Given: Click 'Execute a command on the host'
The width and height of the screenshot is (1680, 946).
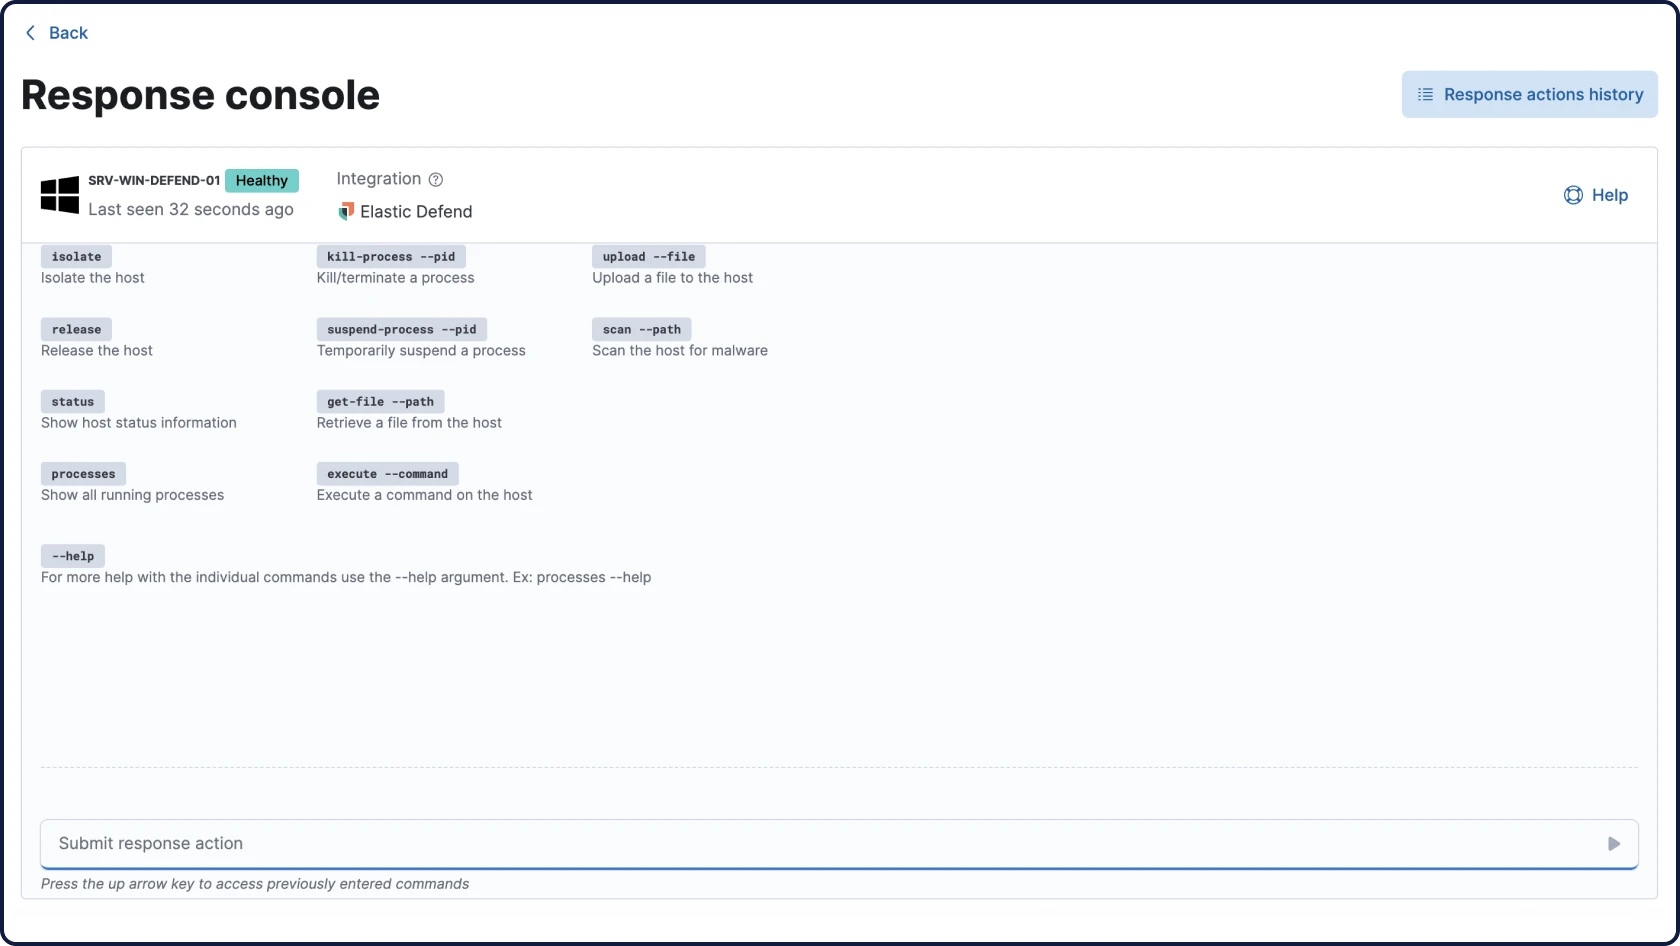Looking at the screenshot, I should coord(425,495).
